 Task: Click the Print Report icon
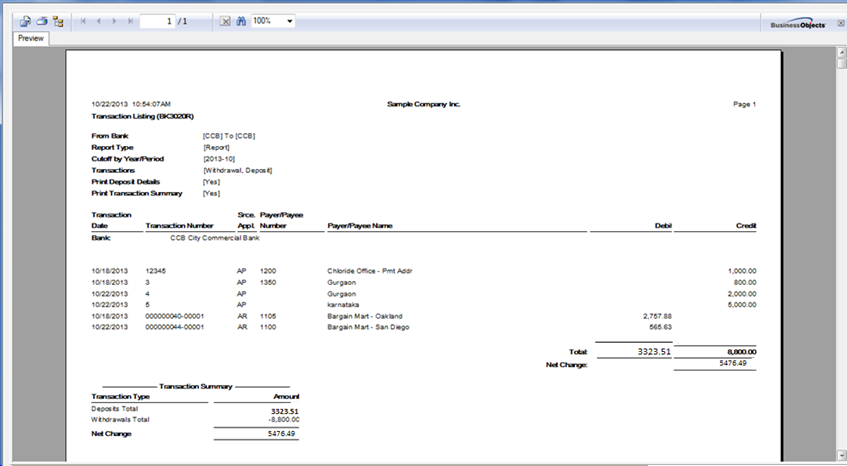point(42,22)
